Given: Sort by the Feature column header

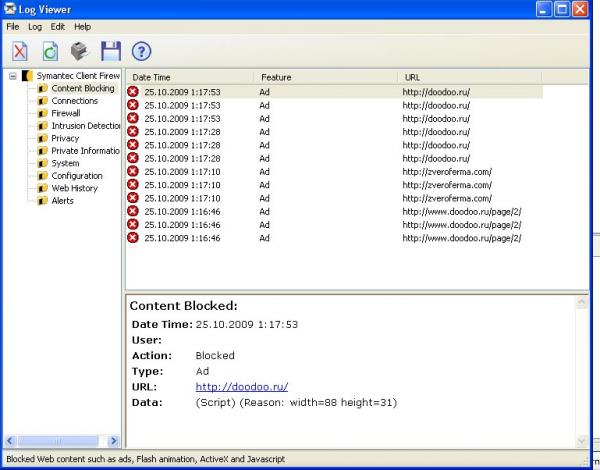Looking at the screenshot, I should (x=326, y=77).
